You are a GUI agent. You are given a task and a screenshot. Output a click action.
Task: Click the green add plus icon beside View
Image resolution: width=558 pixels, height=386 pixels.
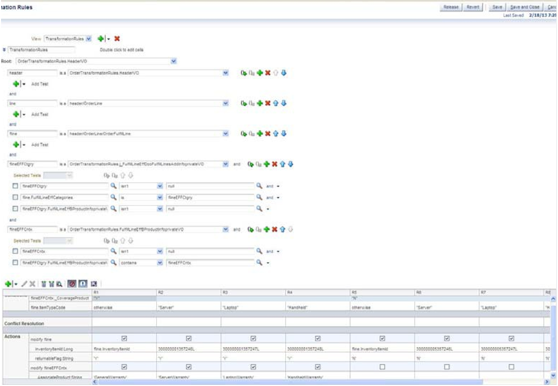[101, 38]
